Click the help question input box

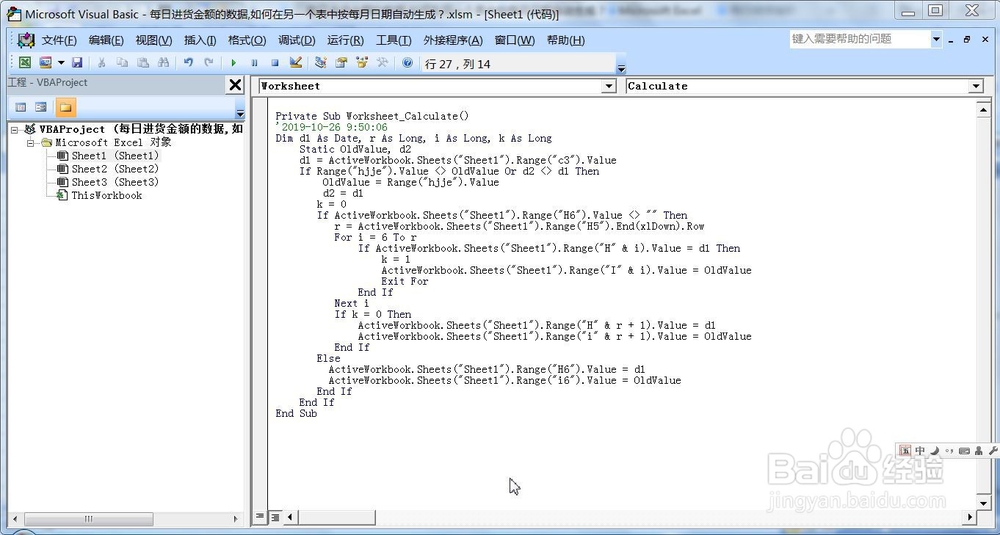point(860,39)
